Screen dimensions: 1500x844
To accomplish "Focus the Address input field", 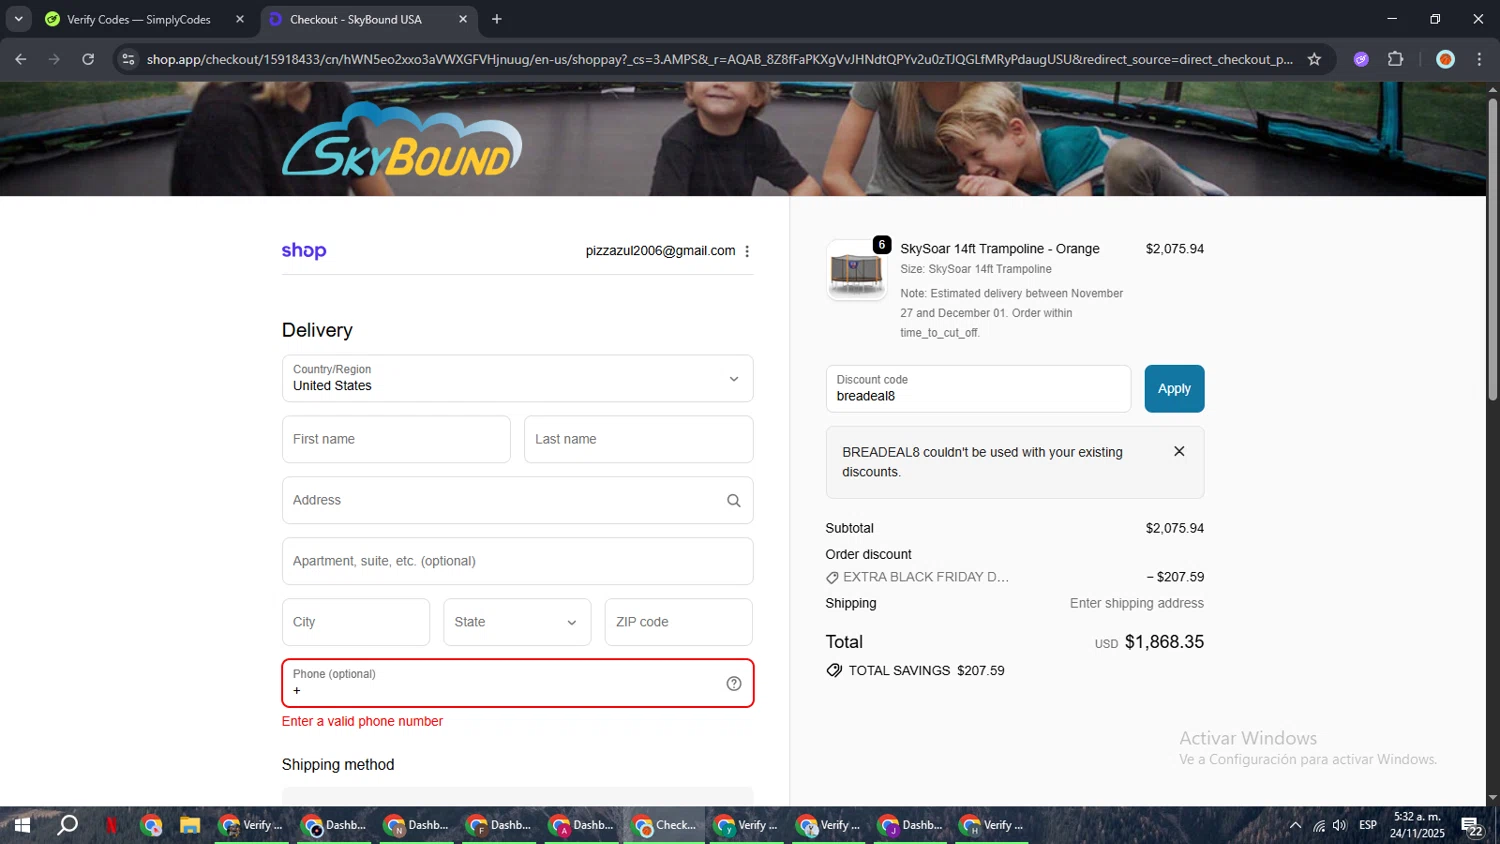I will click(517, 501).
